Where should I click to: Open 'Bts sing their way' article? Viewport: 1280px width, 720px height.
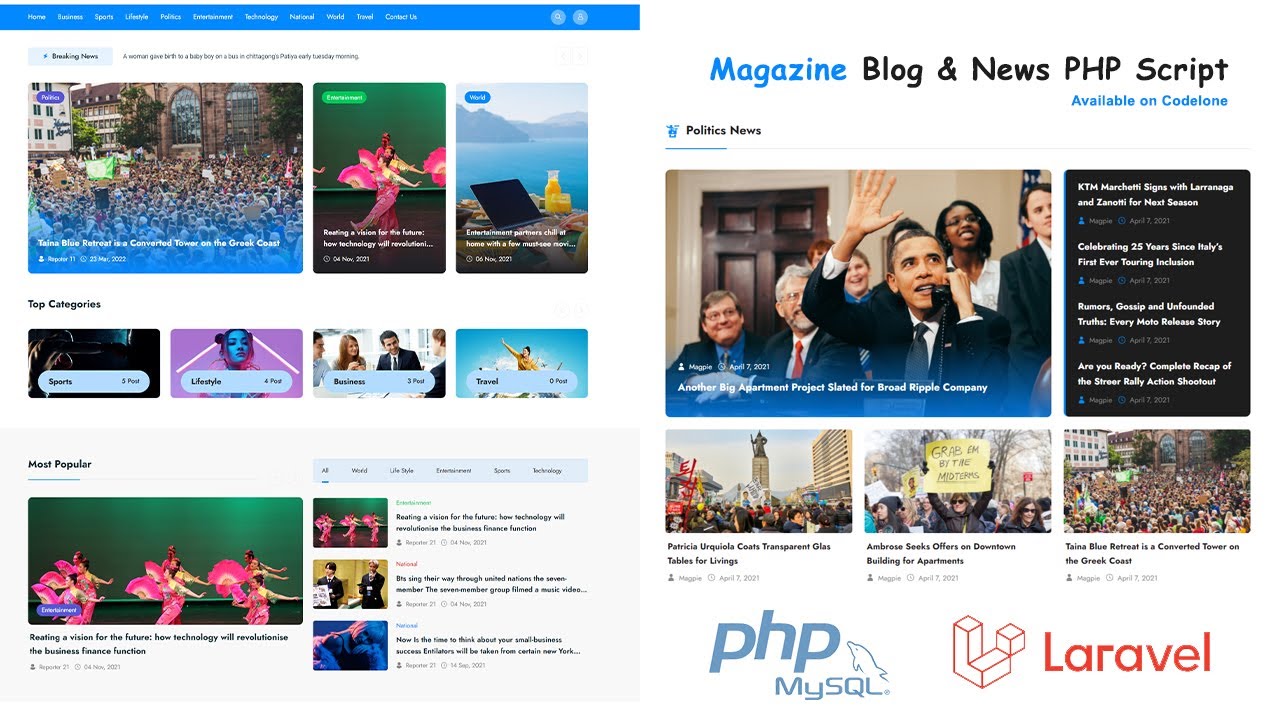pos(491,584)
